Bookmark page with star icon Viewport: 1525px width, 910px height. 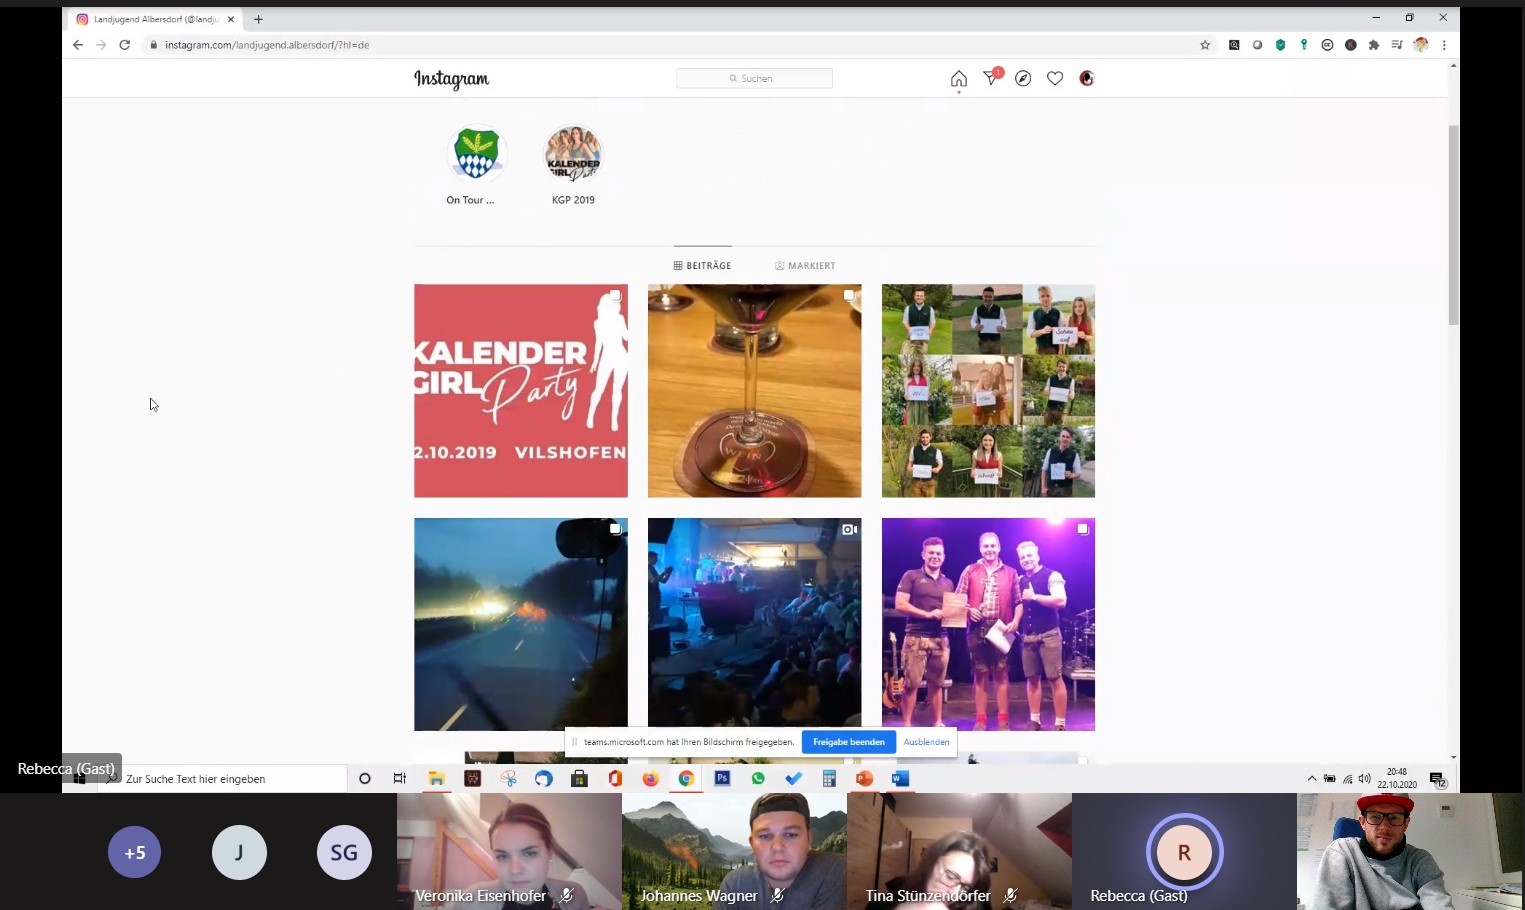(x=1205, y=45)
